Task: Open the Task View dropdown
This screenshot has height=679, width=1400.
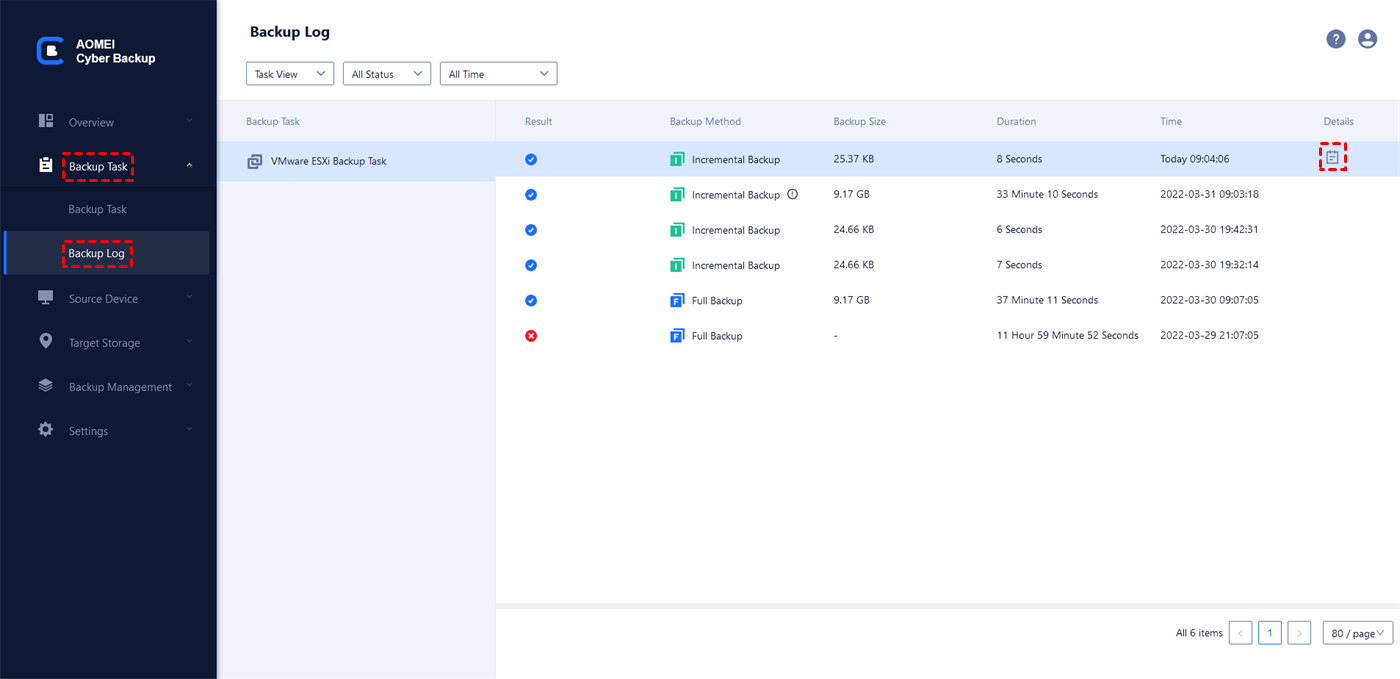Action: pyautogui.click(x=290, y=74)
